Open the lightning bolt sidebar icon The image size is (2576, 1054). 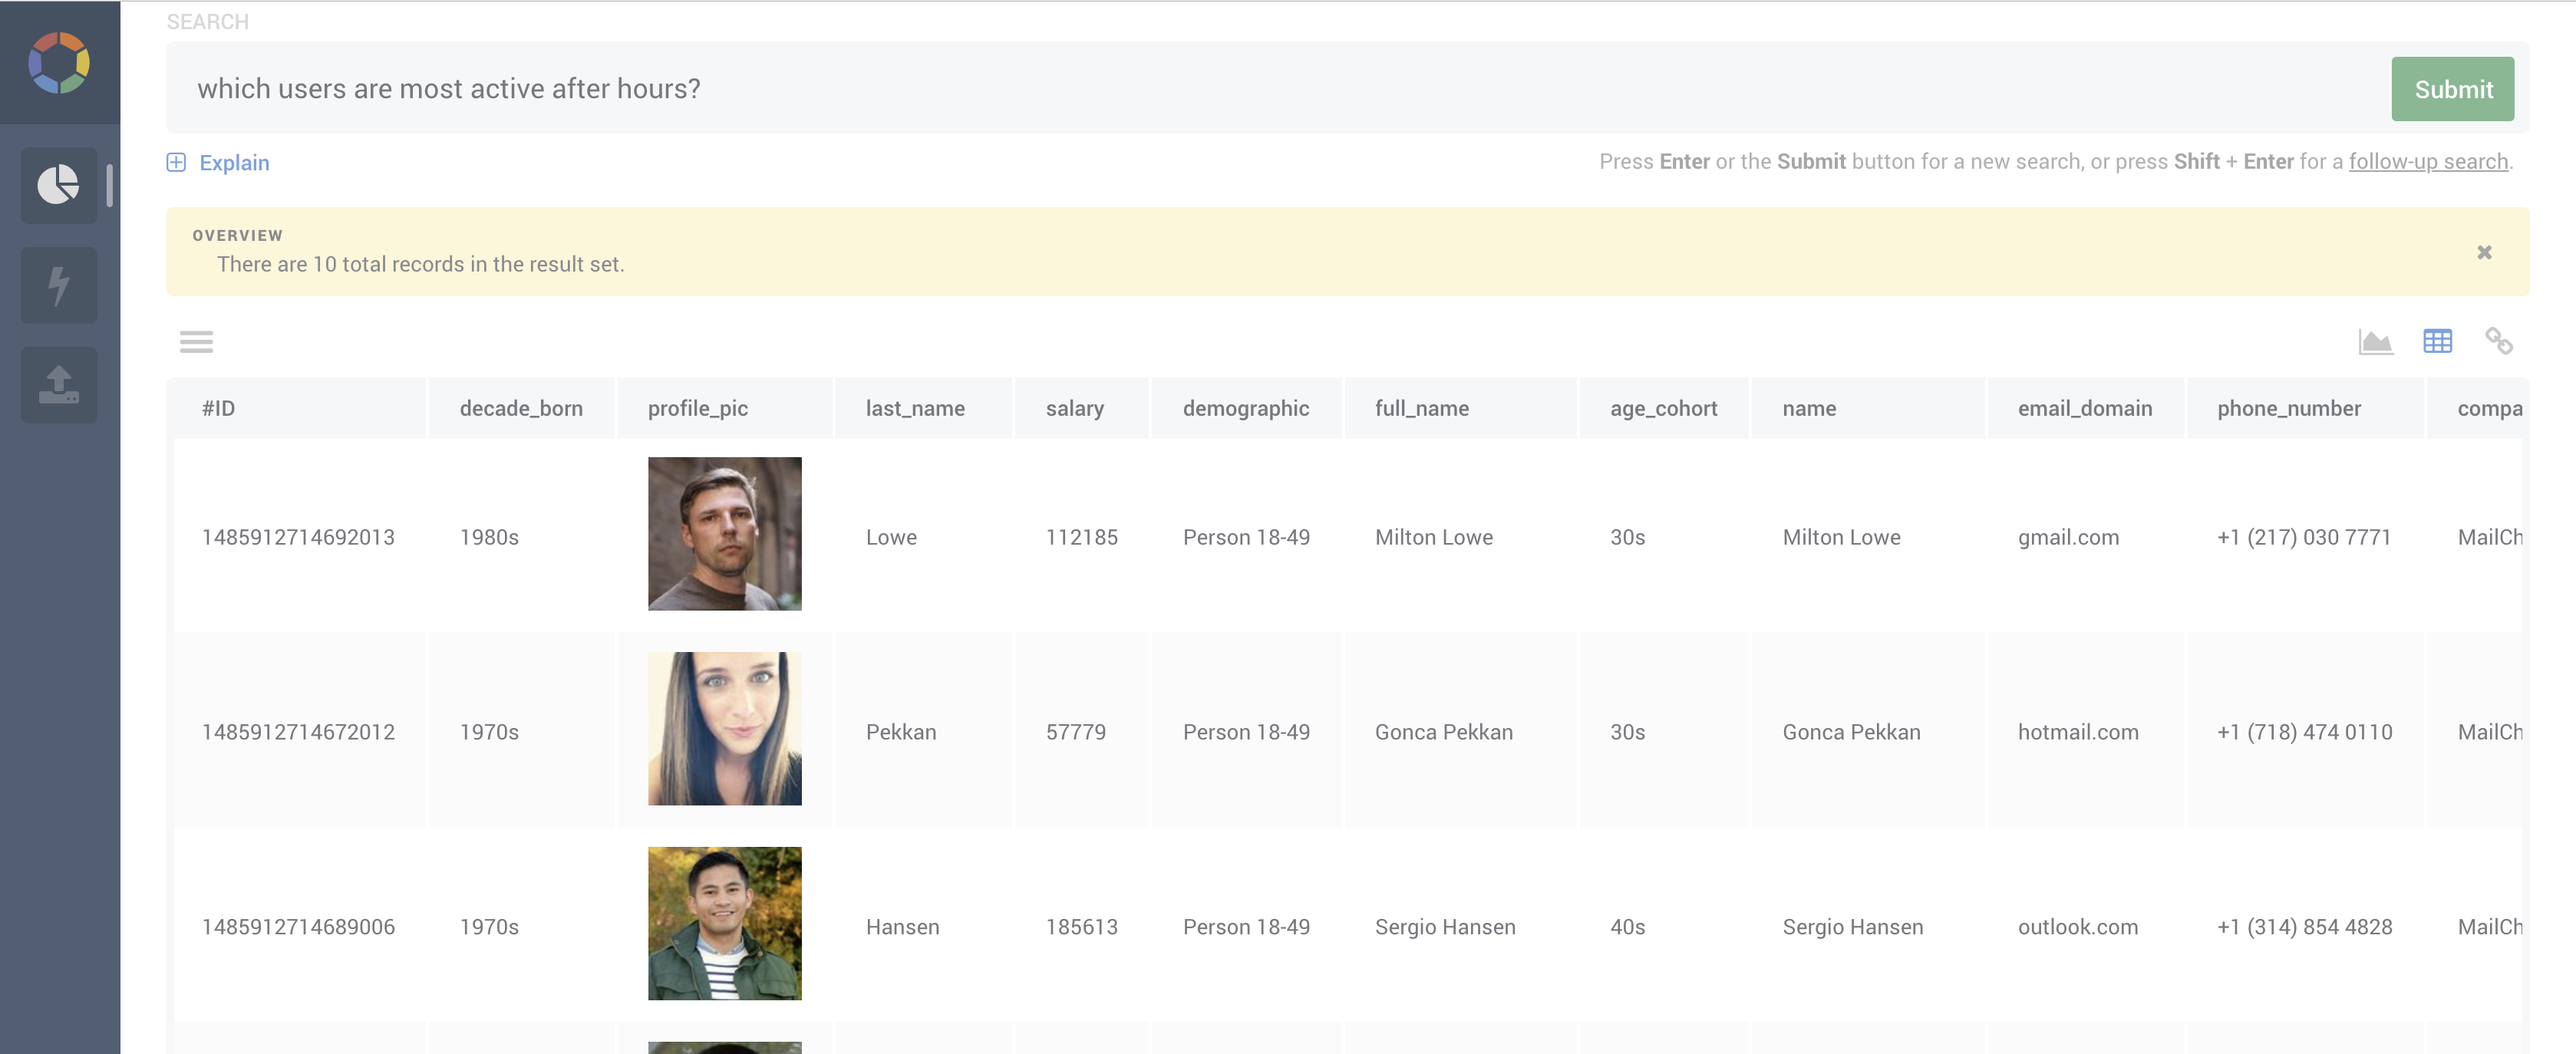59,285
